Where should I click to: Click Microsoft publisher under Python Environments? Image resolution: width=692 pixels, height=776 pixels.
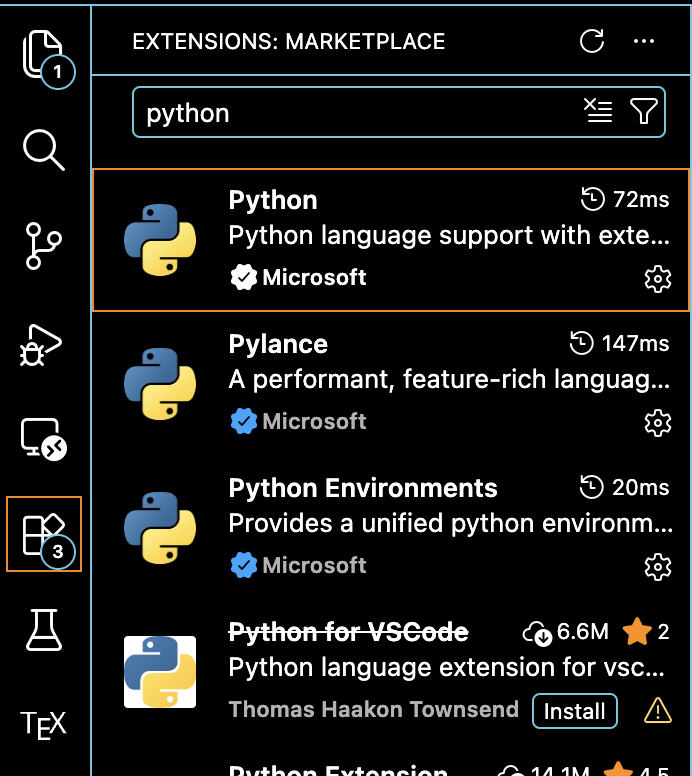click(314, 566)
